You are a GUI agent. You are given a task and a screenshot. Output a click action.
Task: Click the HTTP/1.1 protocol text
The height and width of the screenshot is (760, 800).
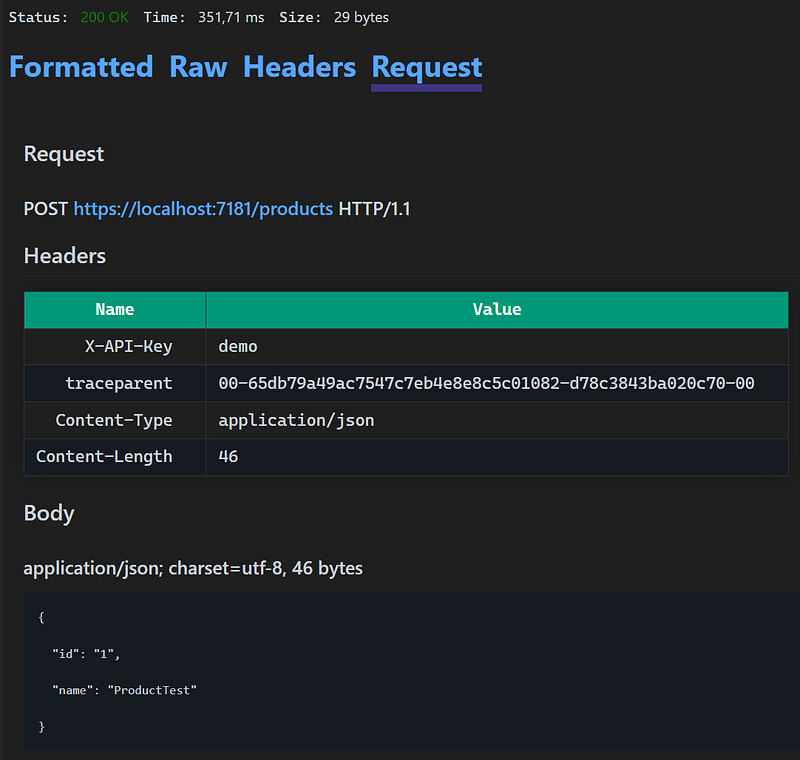[x=374, y=209]
